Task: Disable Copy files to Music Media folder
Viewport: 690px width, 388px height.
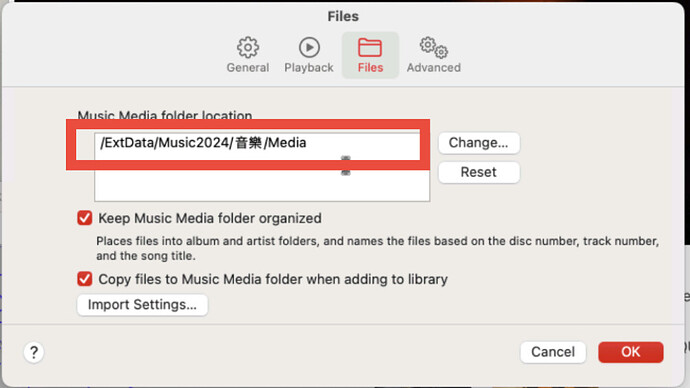Action: tap(84, 278)
